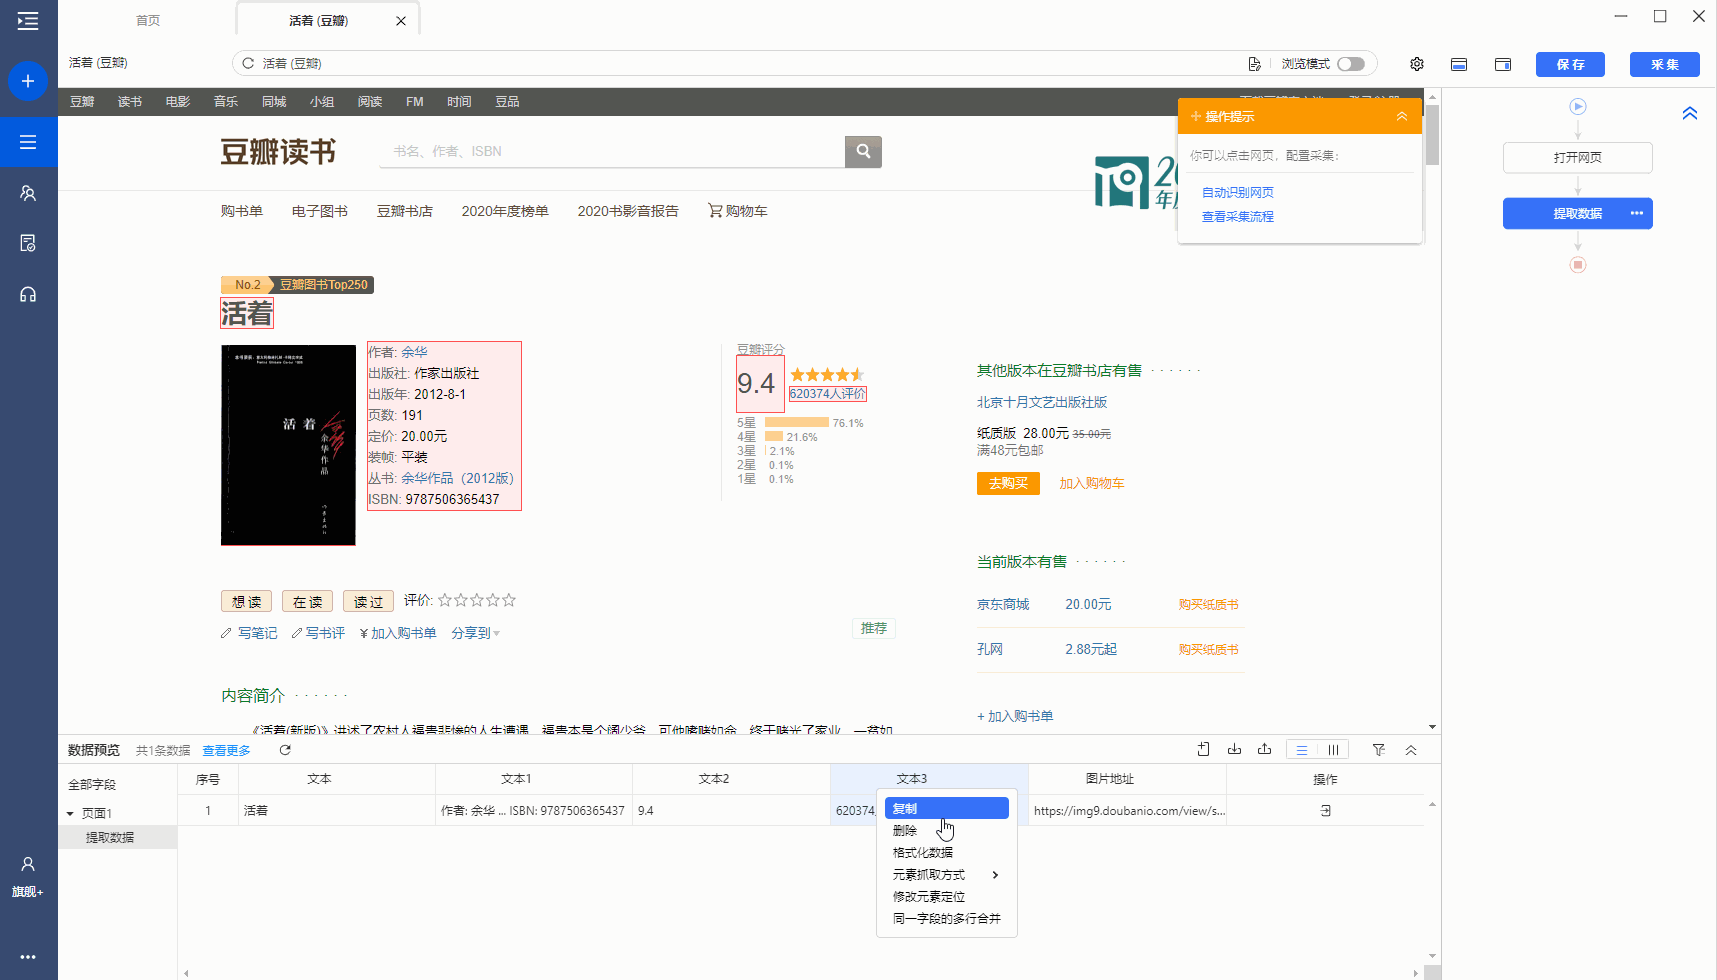Open the filter icon in data preview
The width and height of the screenshot is (1717, 980).
[1378, 749]
